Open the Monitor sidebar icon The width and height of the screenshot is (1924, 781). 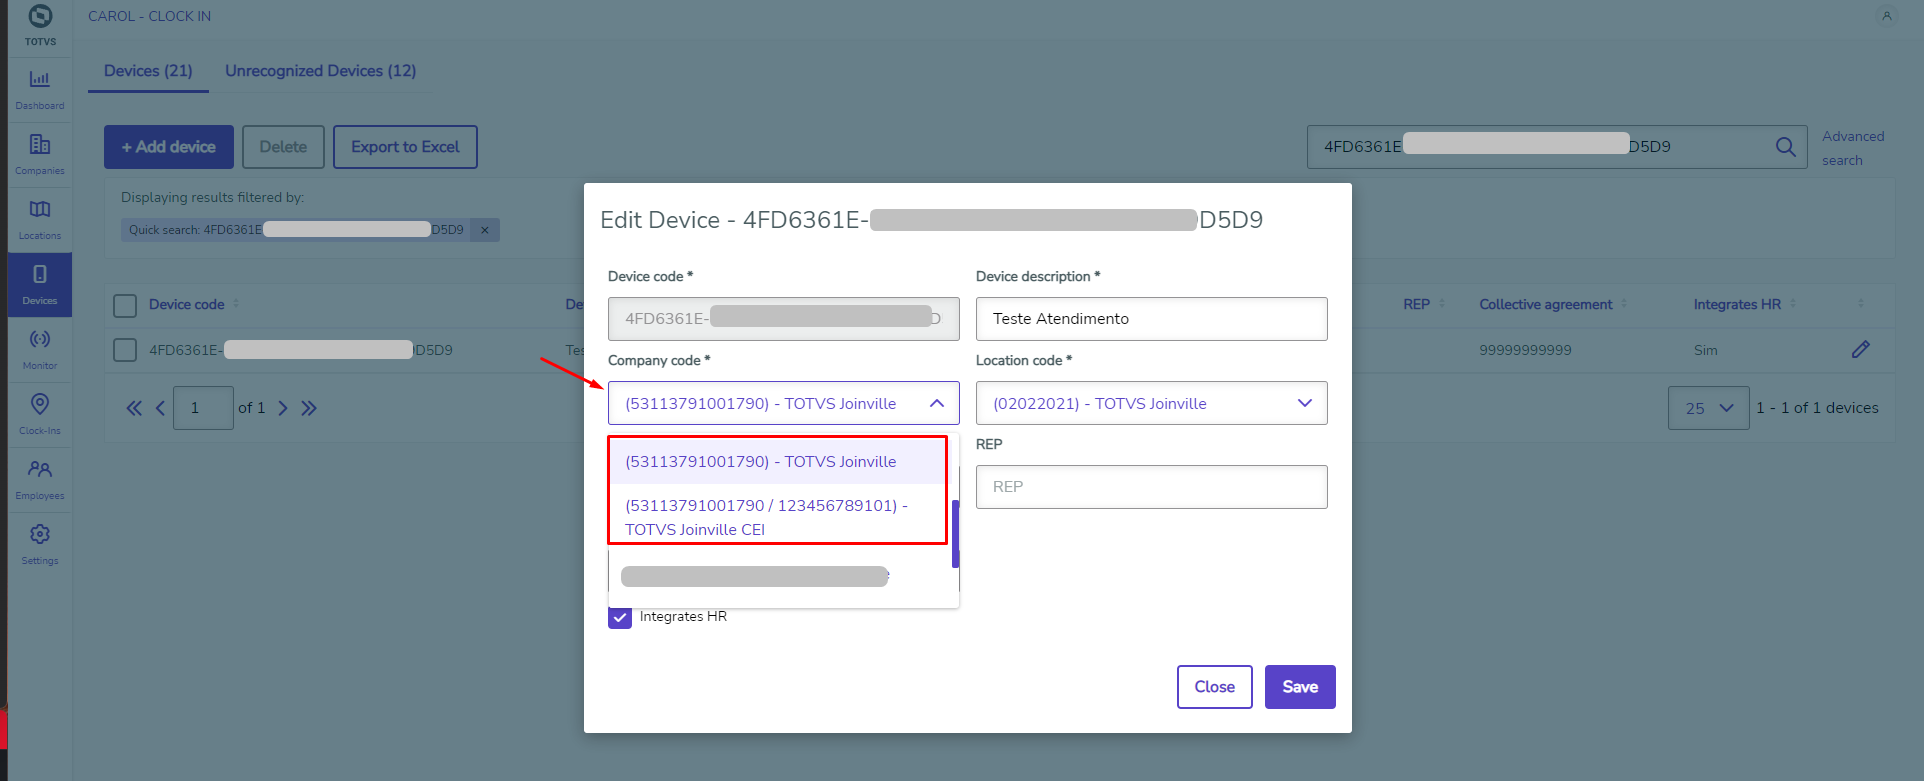tap(40, 347)
